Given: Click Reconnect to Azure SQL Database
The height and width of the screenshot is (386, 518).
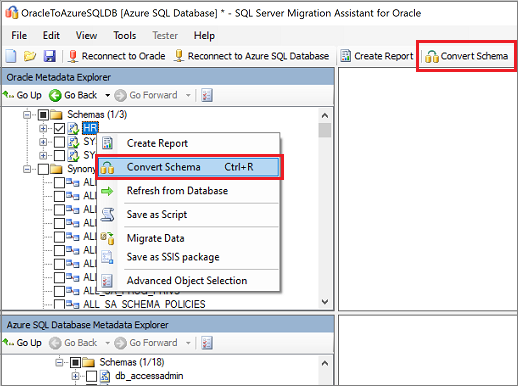Looking at the screenshot, I should pos(252,56).
